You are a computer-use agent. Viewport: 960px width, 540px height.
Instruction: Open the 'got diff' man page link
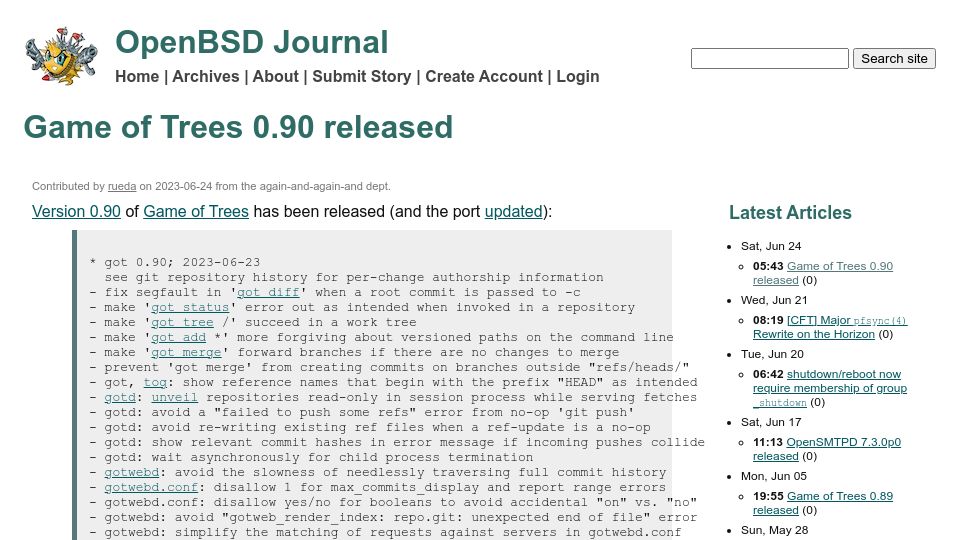tap(268, 292)
